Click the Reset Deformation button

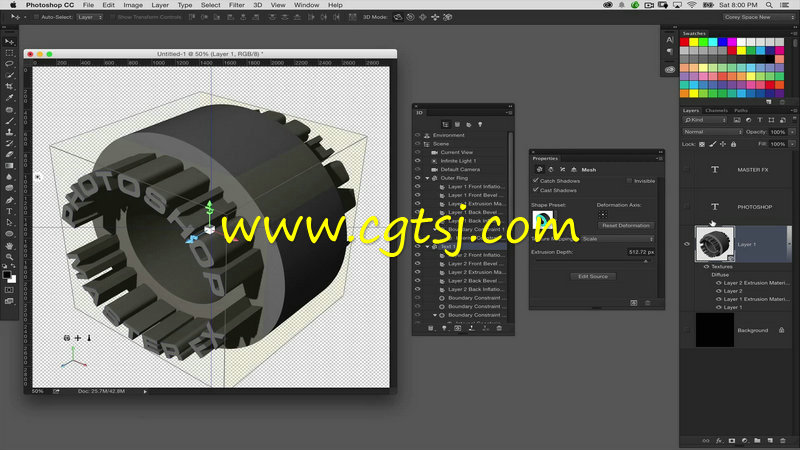tap(626, 226)
